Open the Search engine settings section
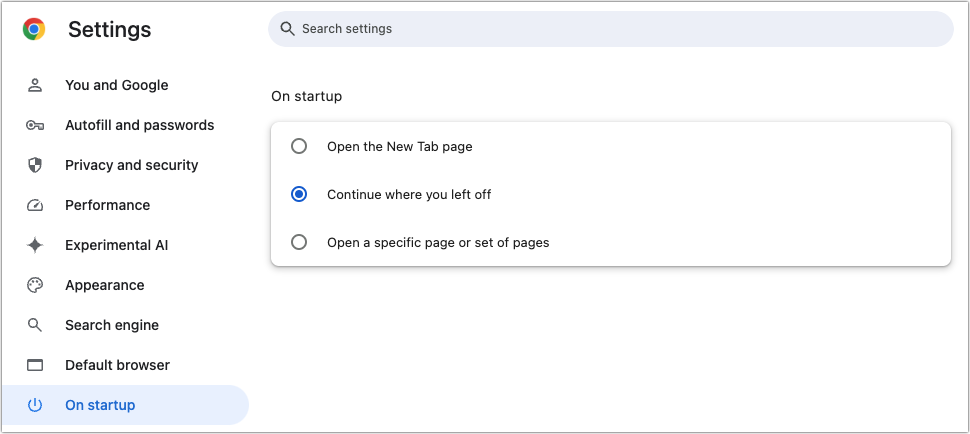The width and height of the screenshot is (970, 434). tap(111, 325)
